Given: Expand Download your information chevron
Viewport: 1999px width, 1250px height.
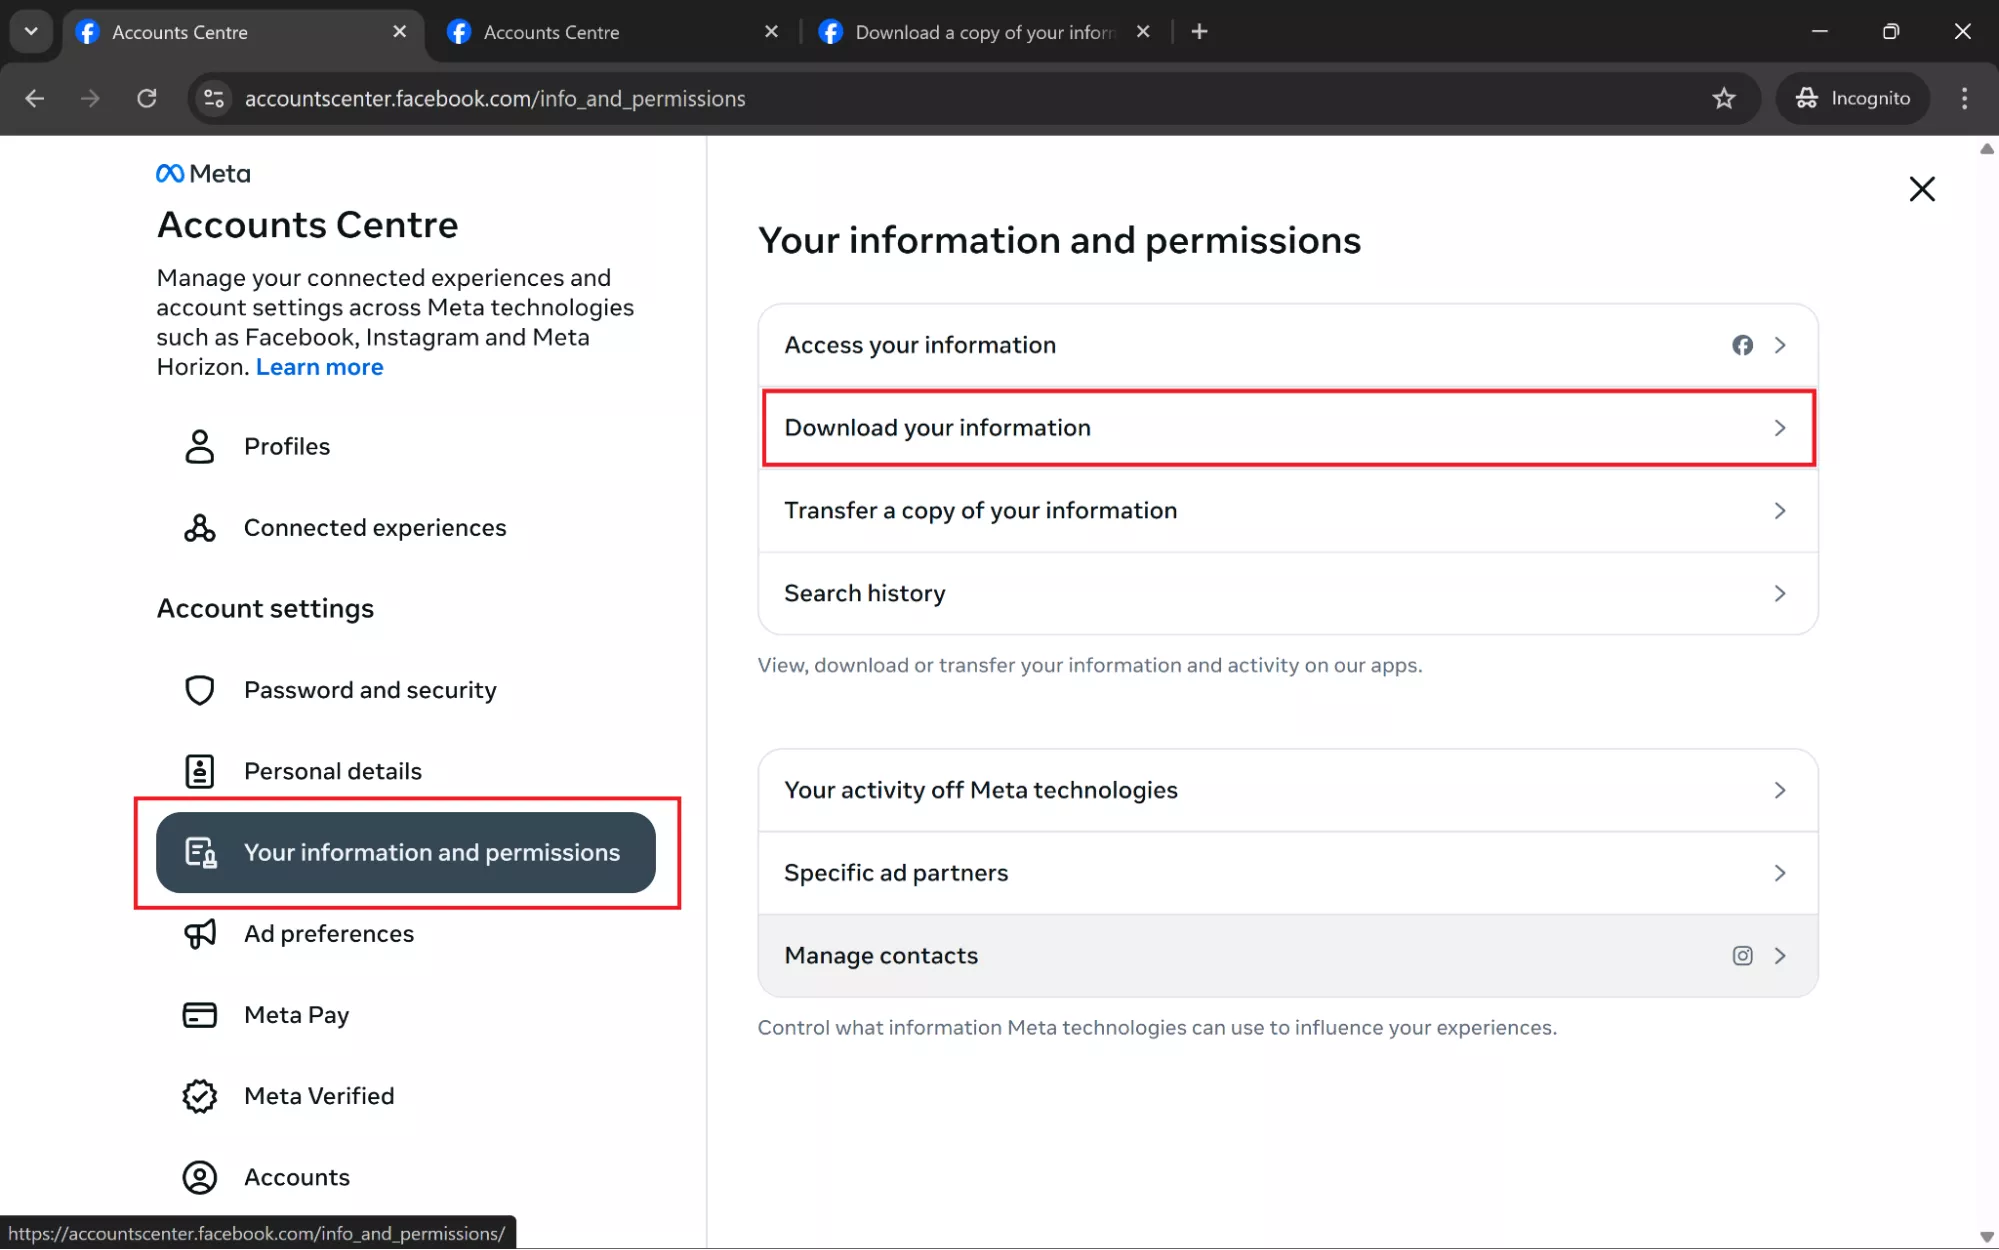Looking at the screenshot, I should coord(1779,428).
